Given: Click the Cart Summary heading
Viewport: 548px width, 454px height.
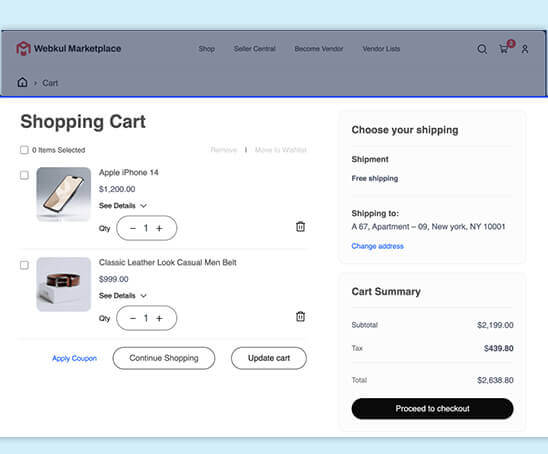Looking at the screenshot, I should point(386,291).
